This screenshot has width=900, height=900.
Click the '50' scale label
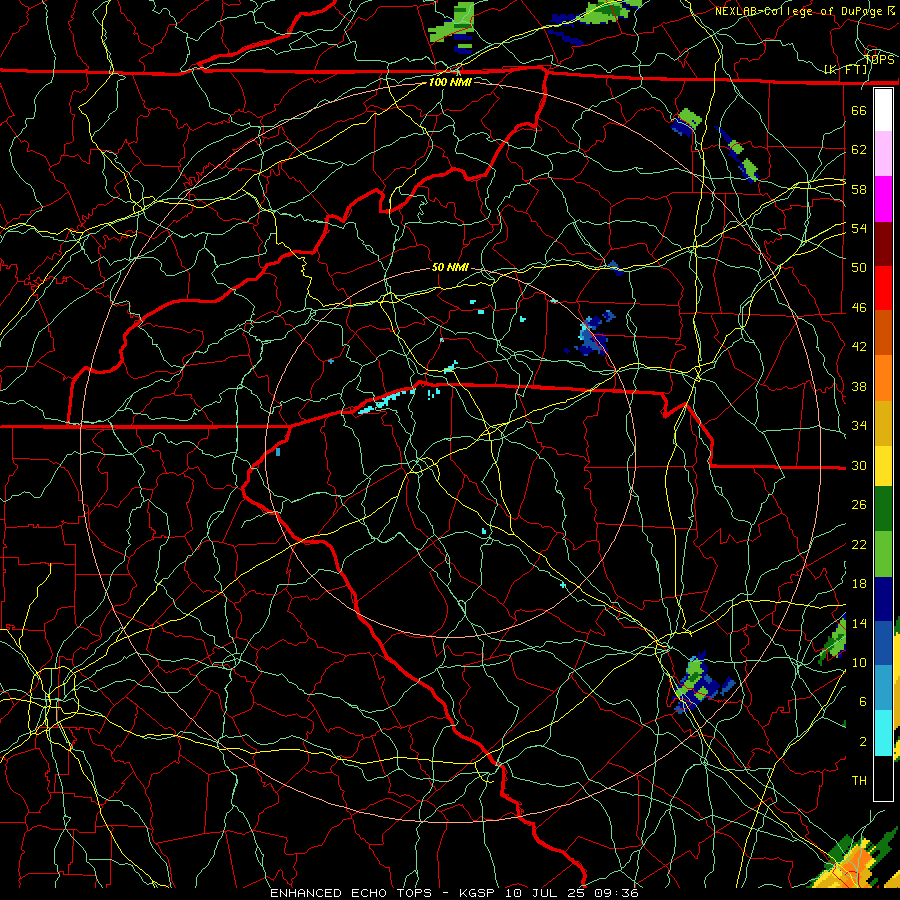[x=859, y=267]
